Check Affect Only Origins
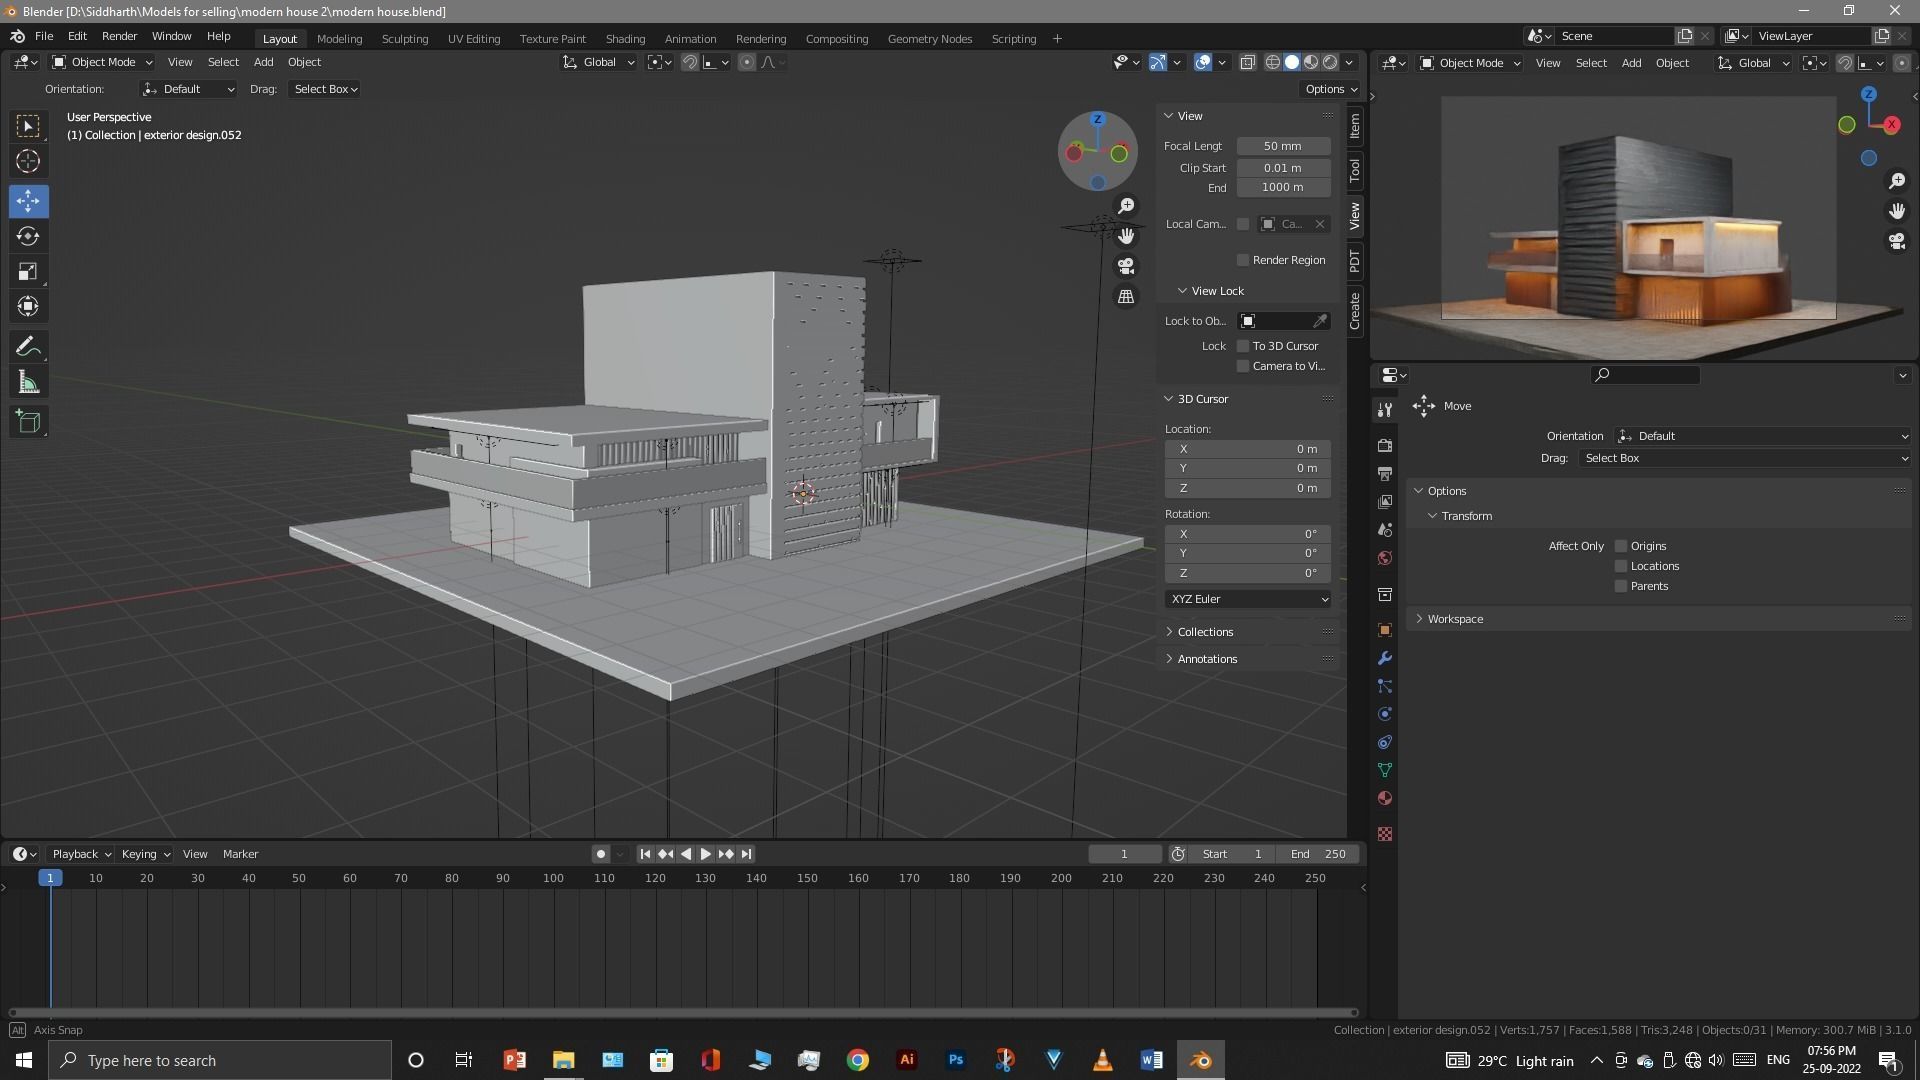 1621,546
